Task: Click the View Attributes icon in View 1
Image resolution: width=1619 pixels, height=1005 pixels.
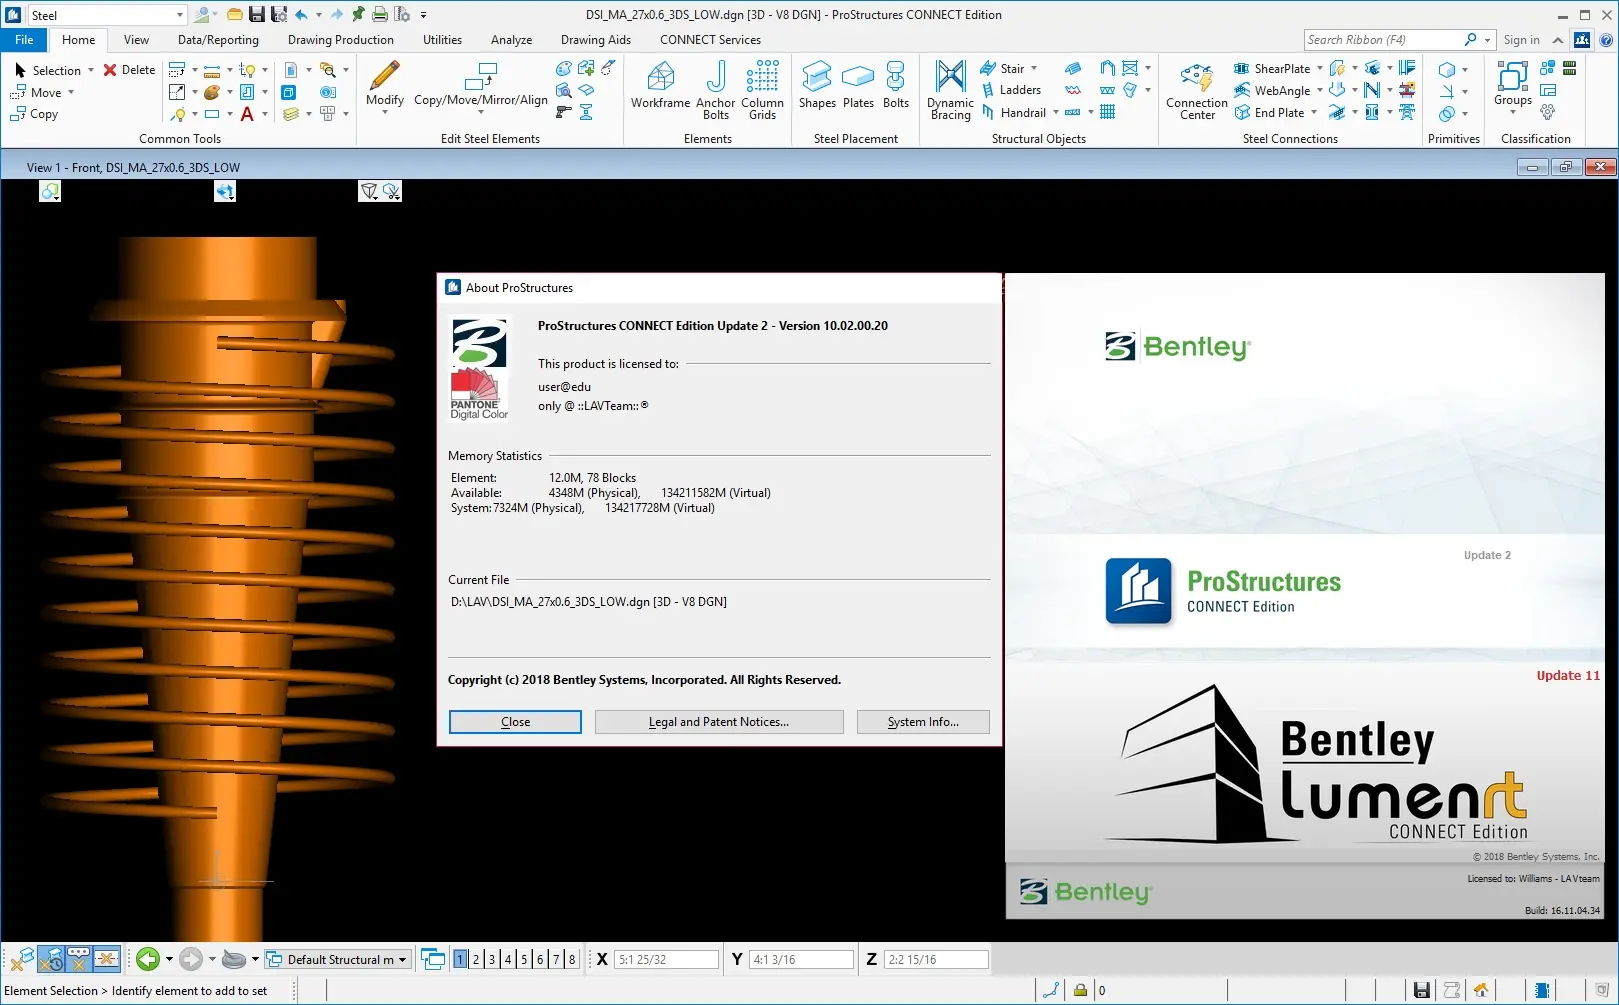Action: (x=50, y=191)
